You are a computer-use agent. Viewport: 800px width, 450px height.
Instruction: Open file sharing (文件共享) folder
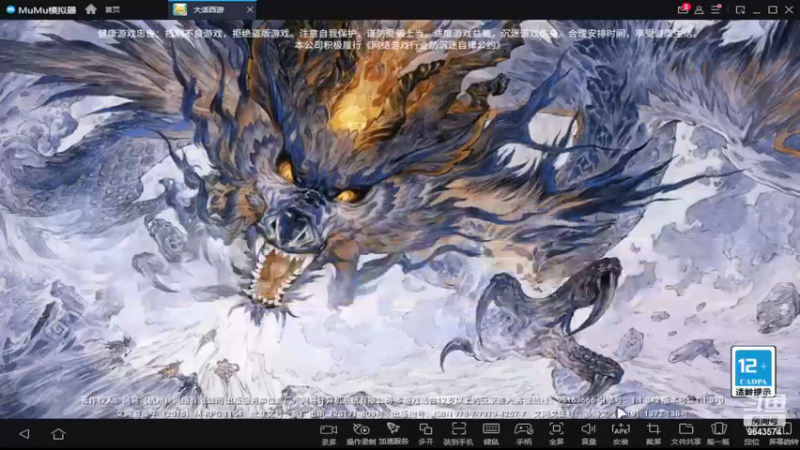[x=686, y=434]
